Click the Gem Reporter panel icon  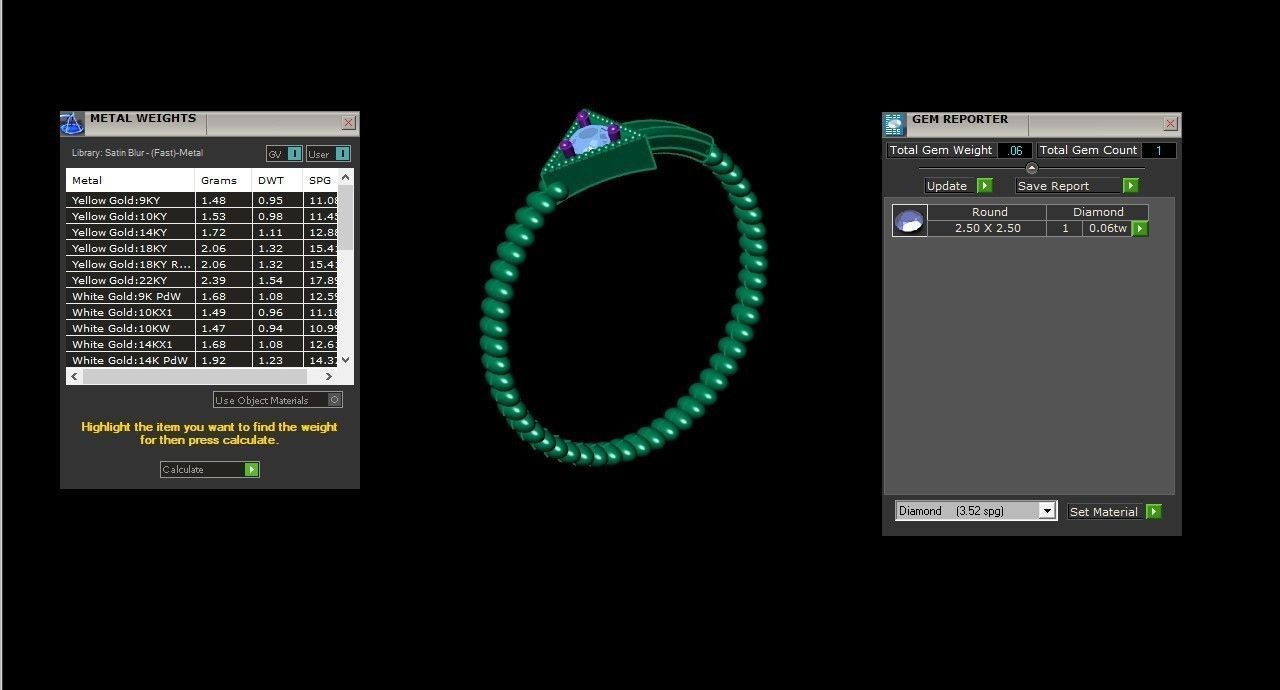coord(894,124)
